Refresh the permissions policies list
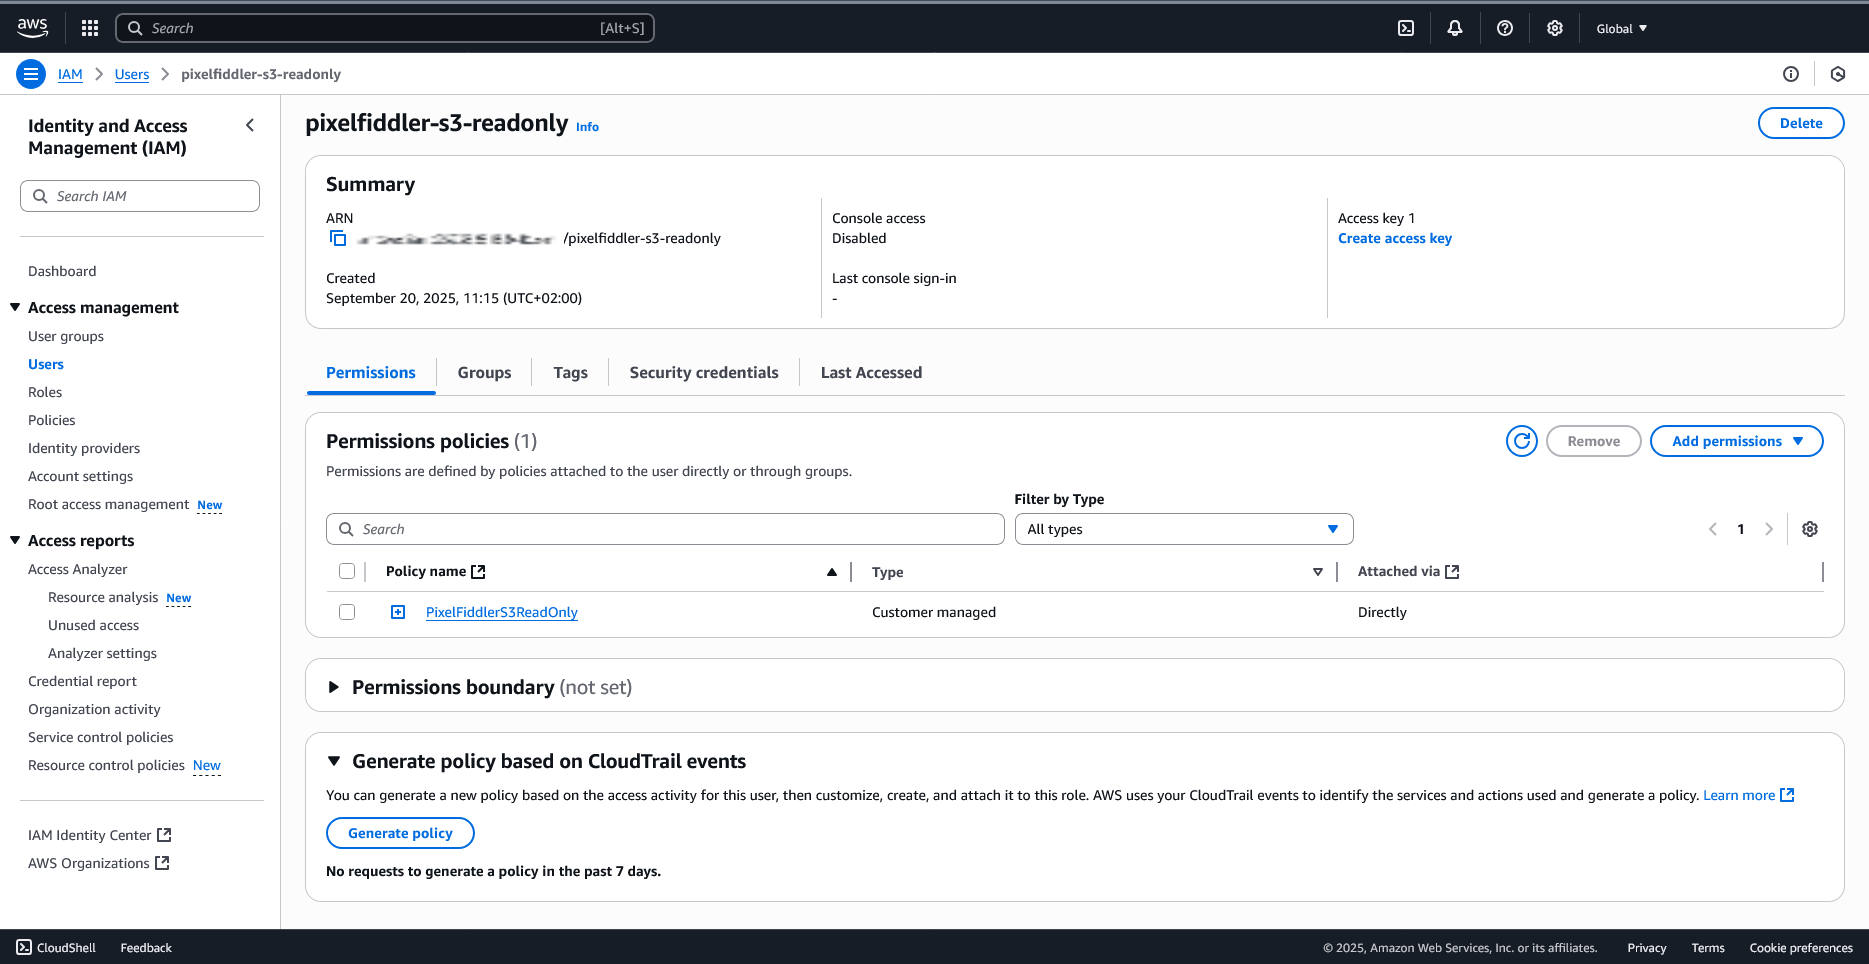The width and height of the screenshot is (1869, 964). (x=1521, y=441)
